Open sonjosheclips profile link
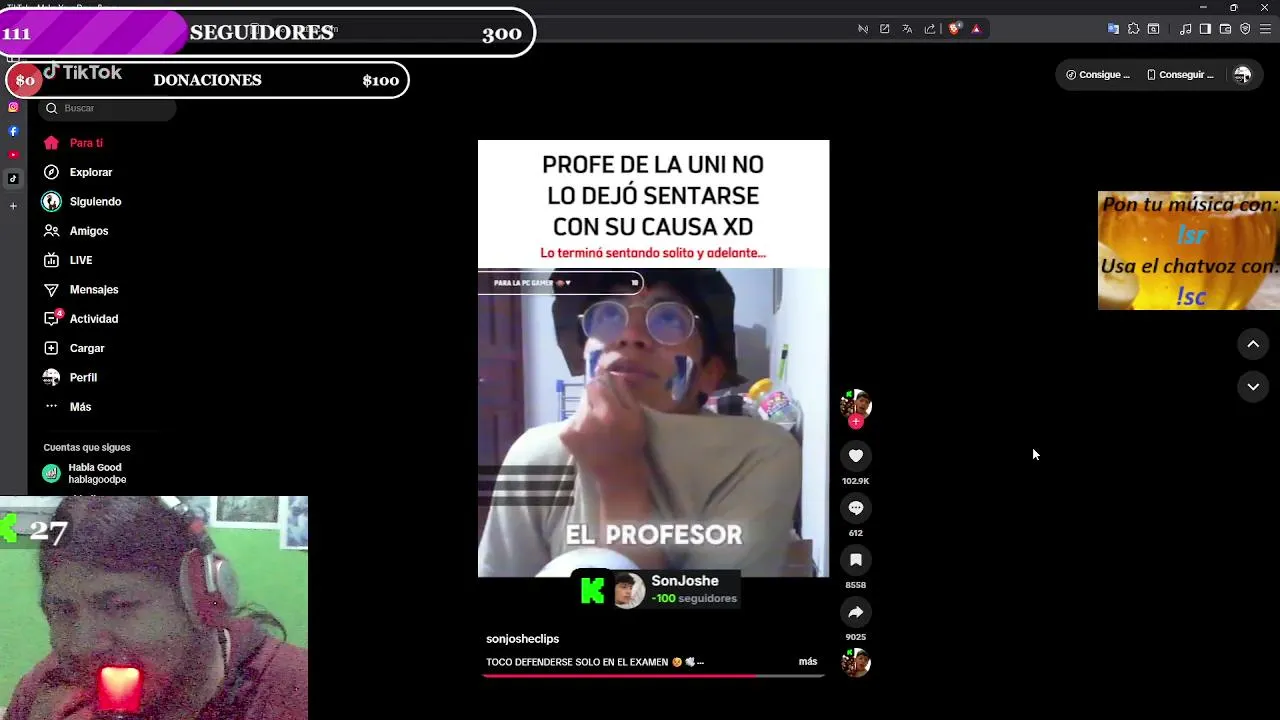Viewport: 1280px width, 720px height. tap(522, 639)
